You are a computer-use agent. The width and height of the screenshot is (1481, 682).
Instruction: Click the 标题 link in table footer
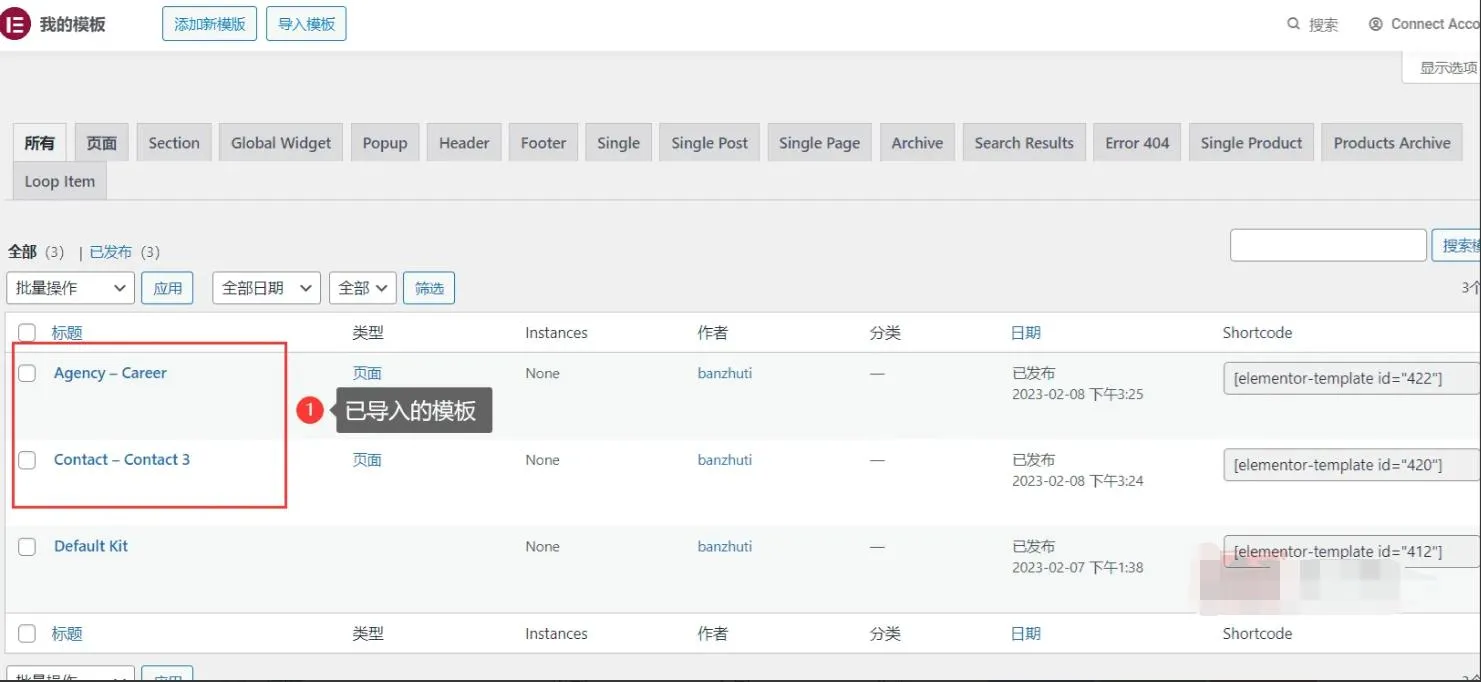[x=67, y=634]
